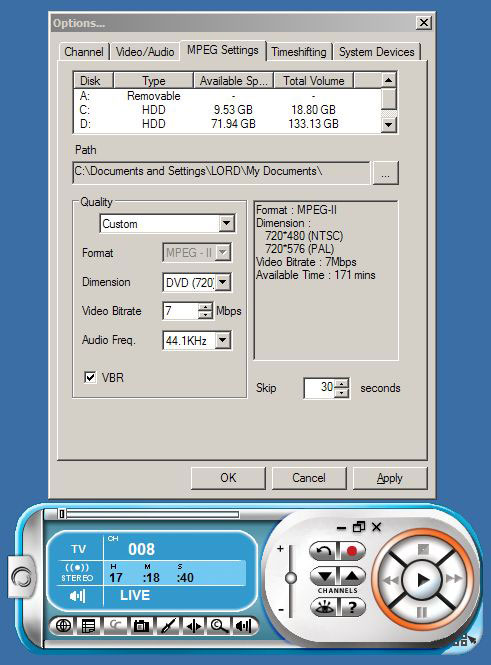This screenshot has width=491, height=665.
Task: Click the return-to-previous-channel arrow icon
Action: click(x=324, y=551)
